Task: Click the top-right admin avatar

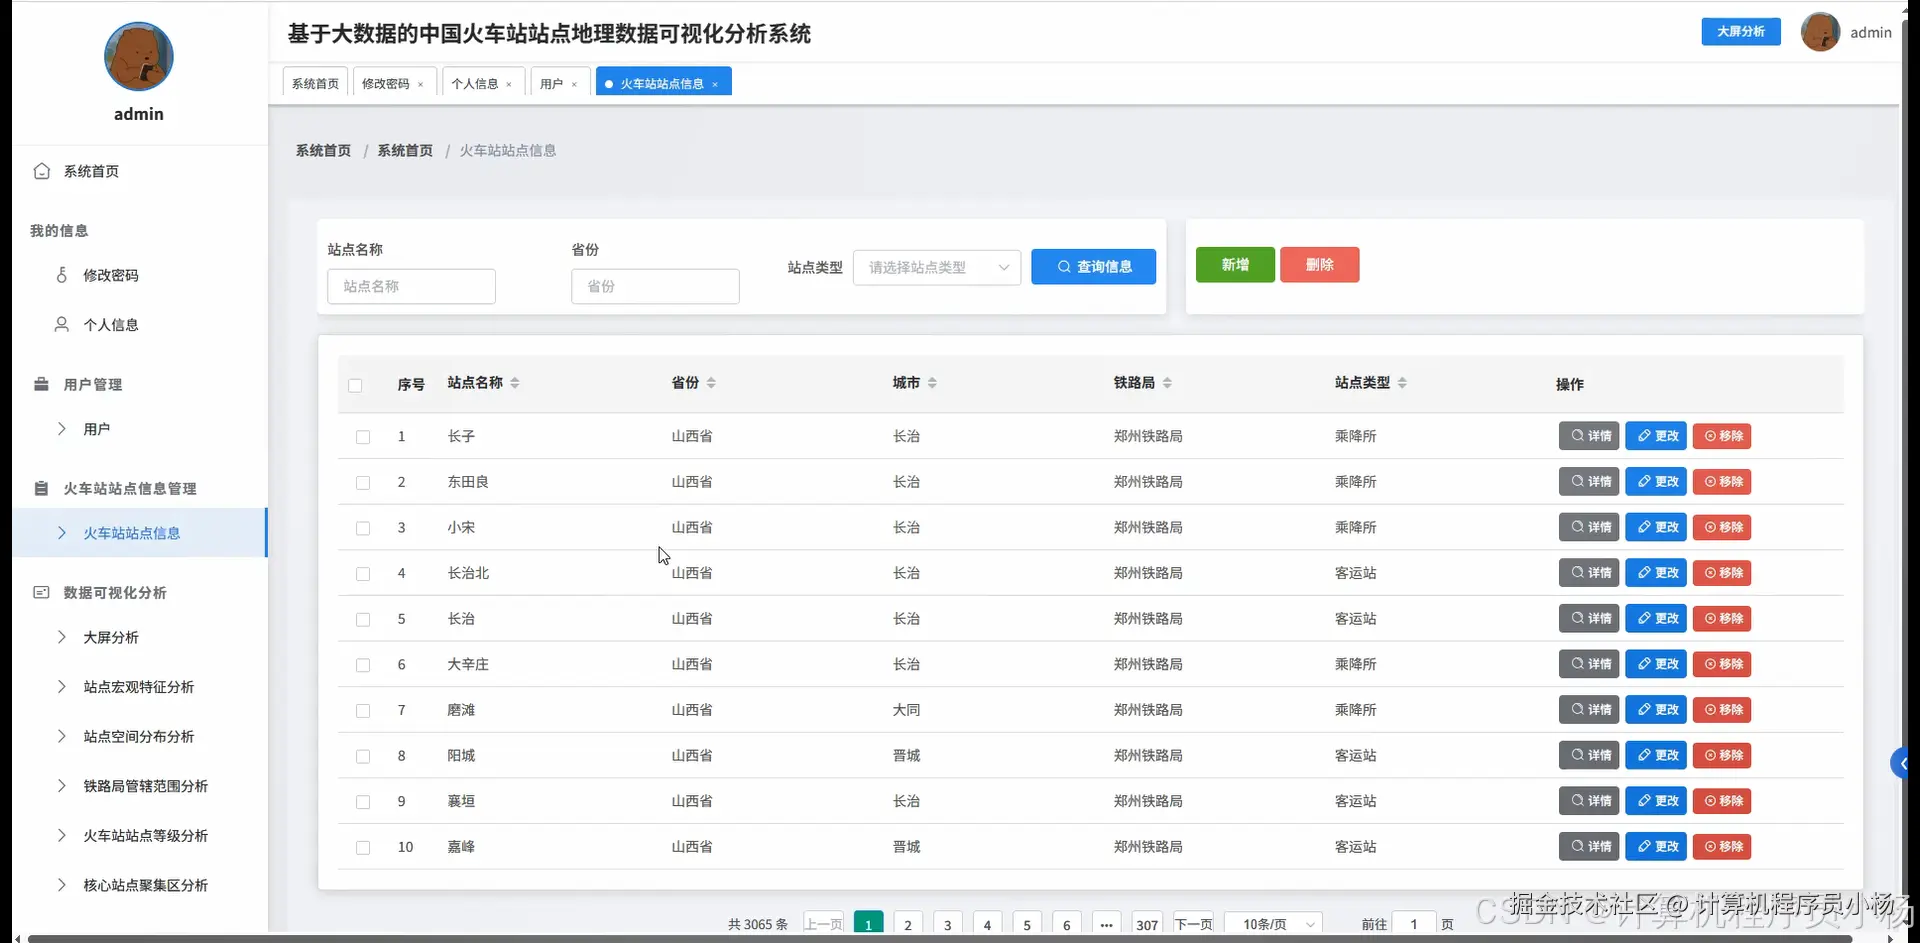Action: [1820, 32]
